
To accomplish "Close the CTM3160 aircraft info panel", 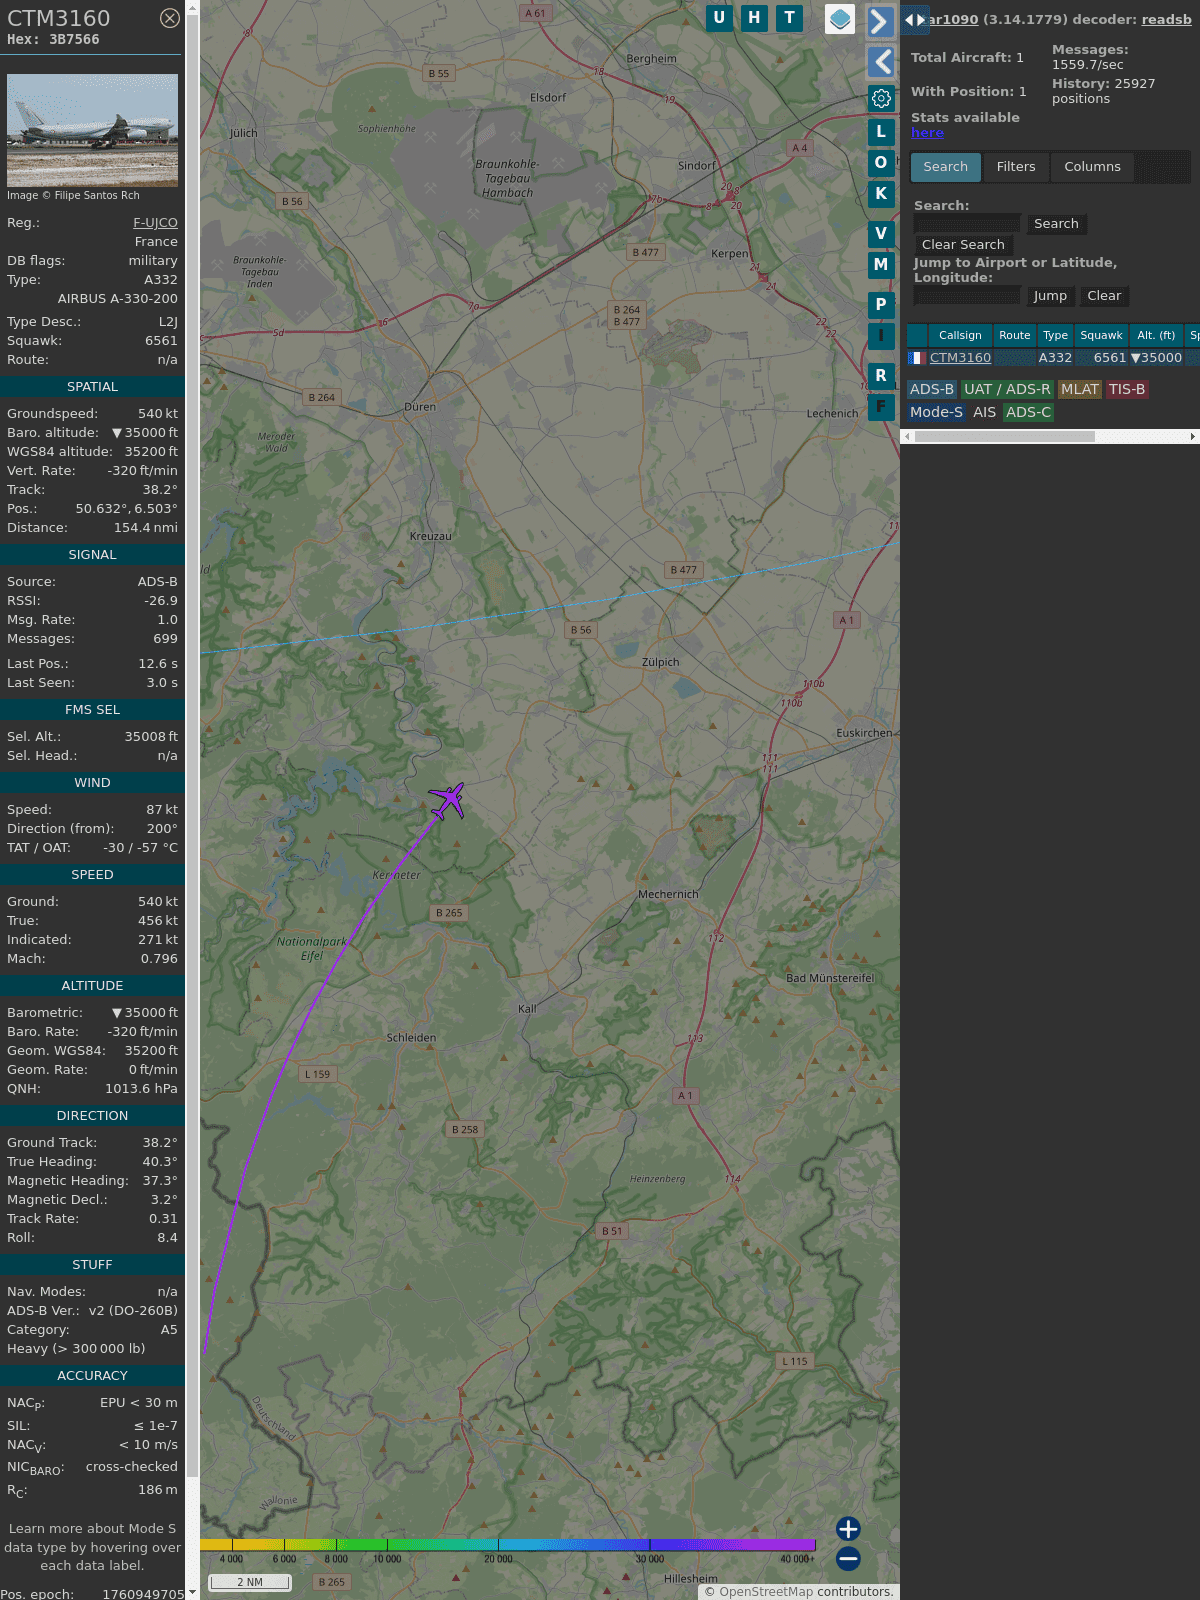I will pos(170,18).
